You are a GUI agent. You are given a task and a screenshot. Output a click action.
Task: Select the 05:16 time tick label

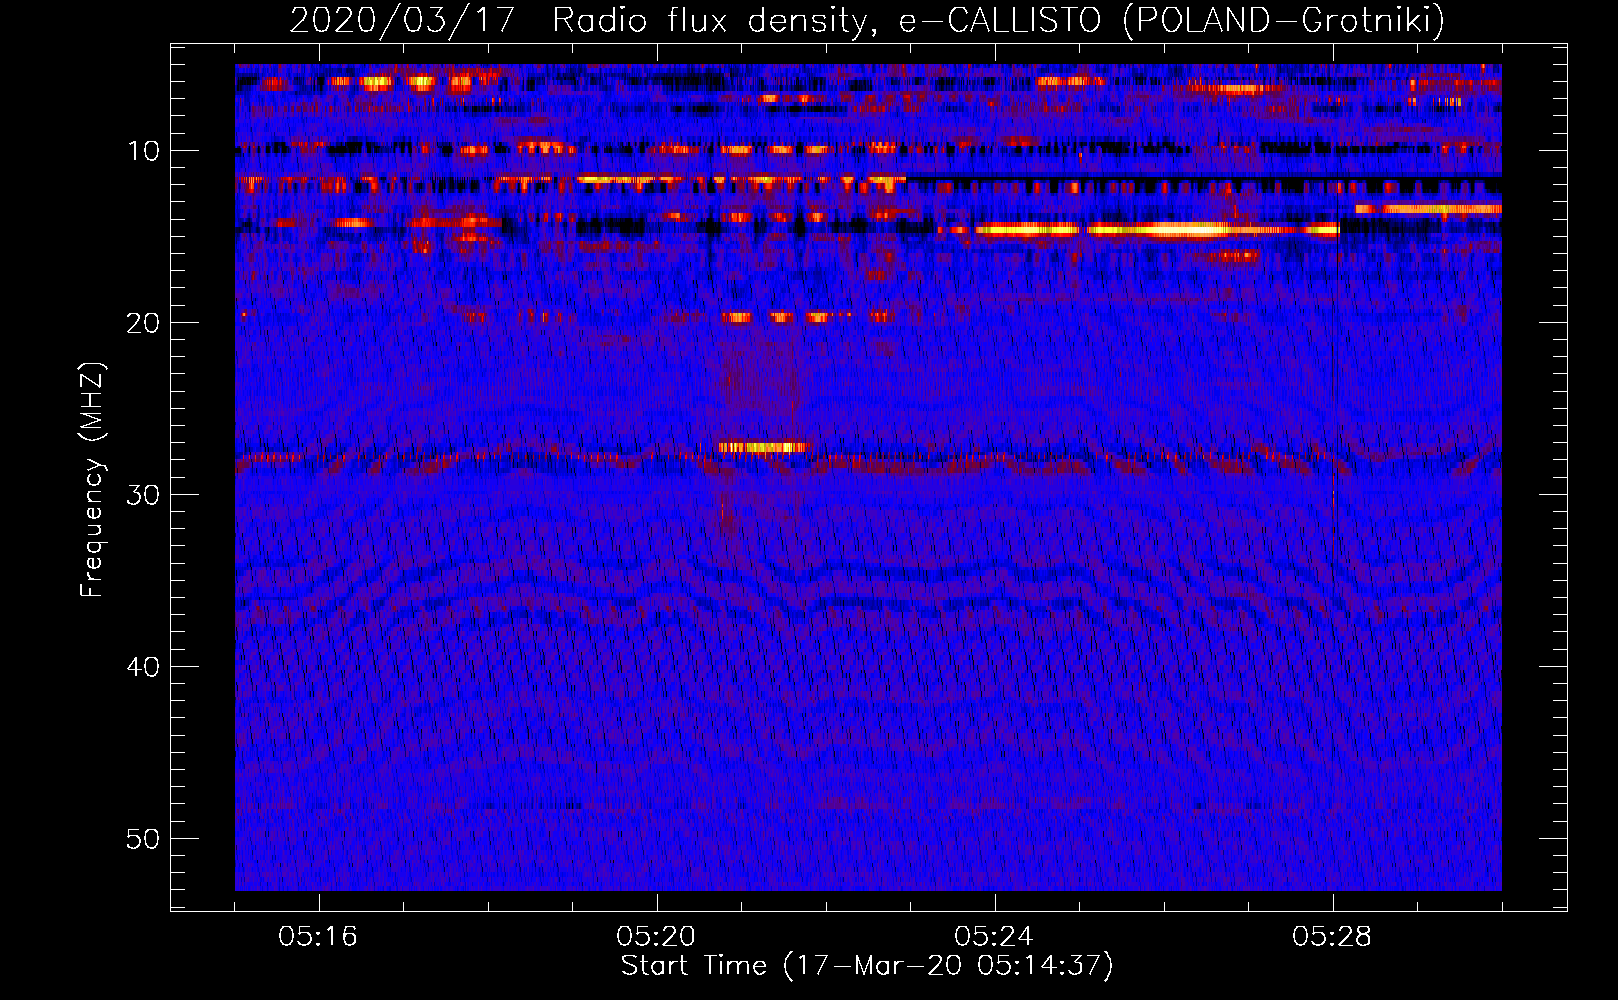[318, 937]
